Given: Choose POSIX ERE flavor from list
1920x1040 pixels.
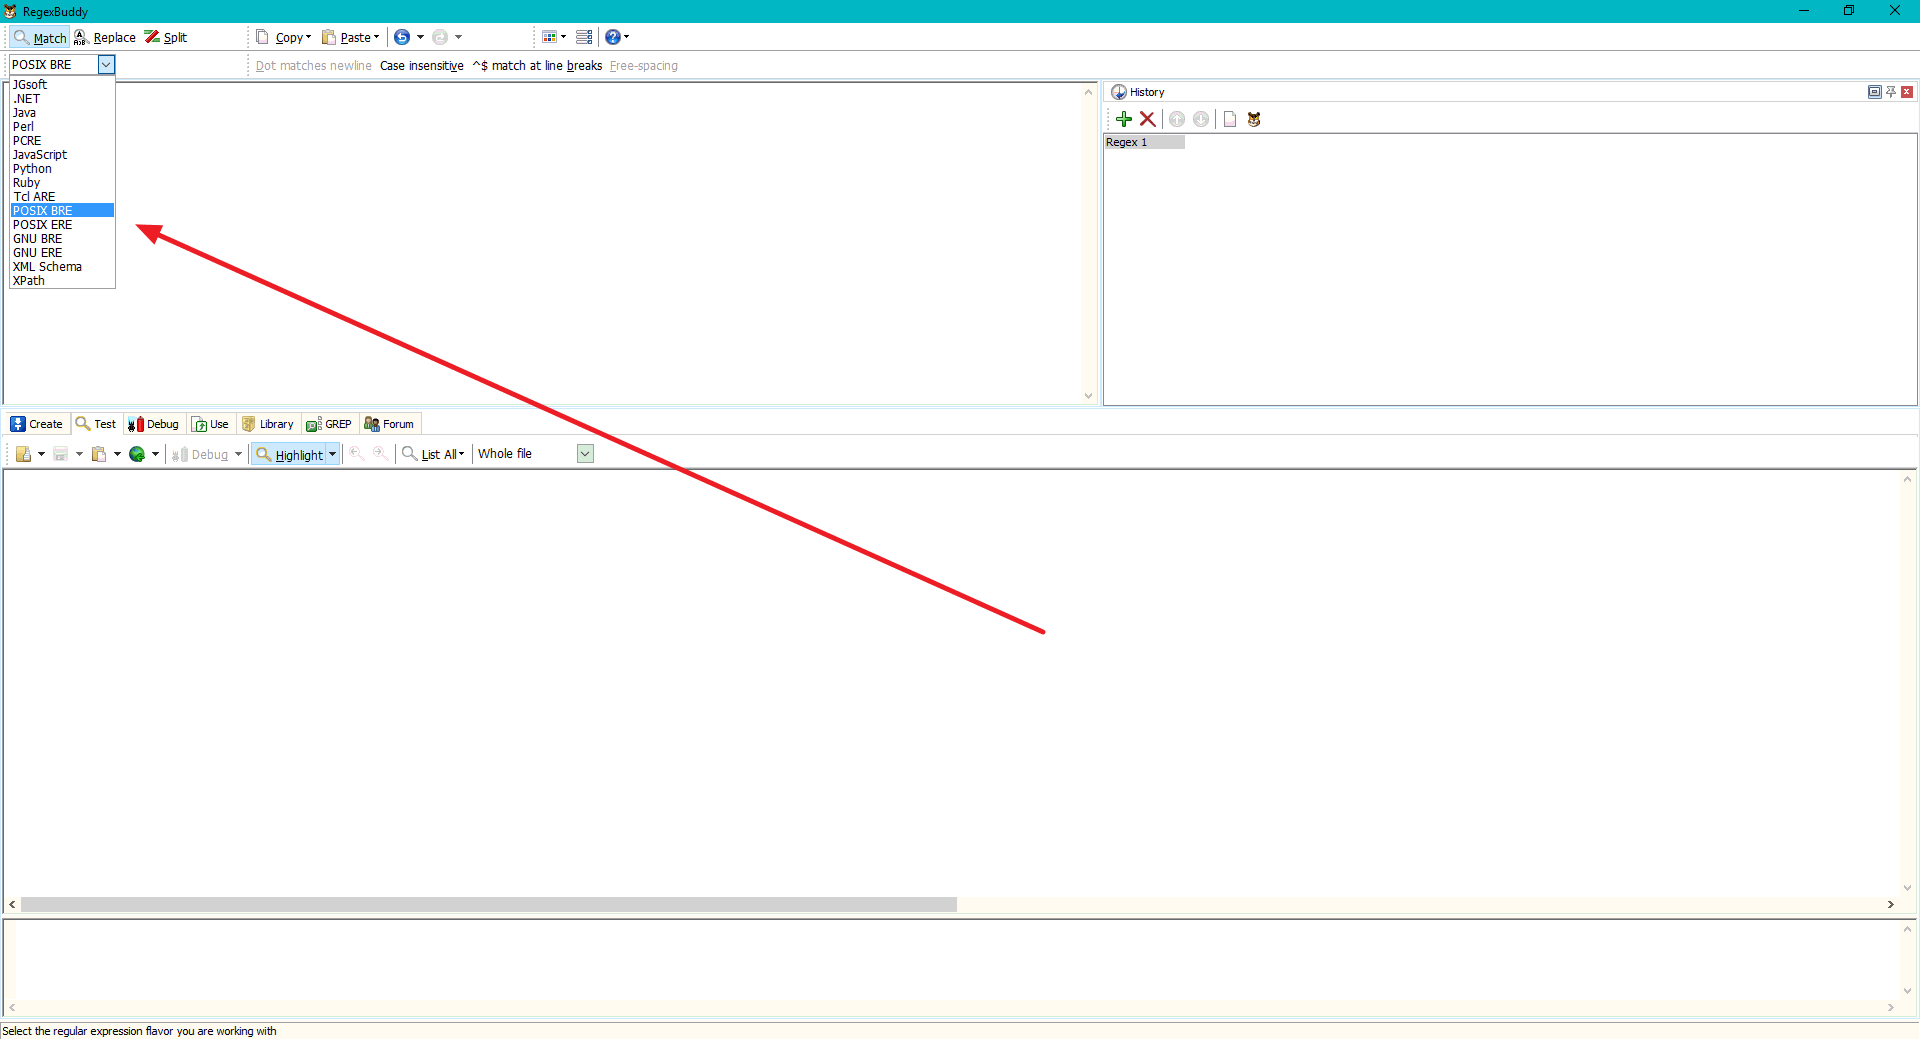Looking at the screenshot, I should 62,225.
